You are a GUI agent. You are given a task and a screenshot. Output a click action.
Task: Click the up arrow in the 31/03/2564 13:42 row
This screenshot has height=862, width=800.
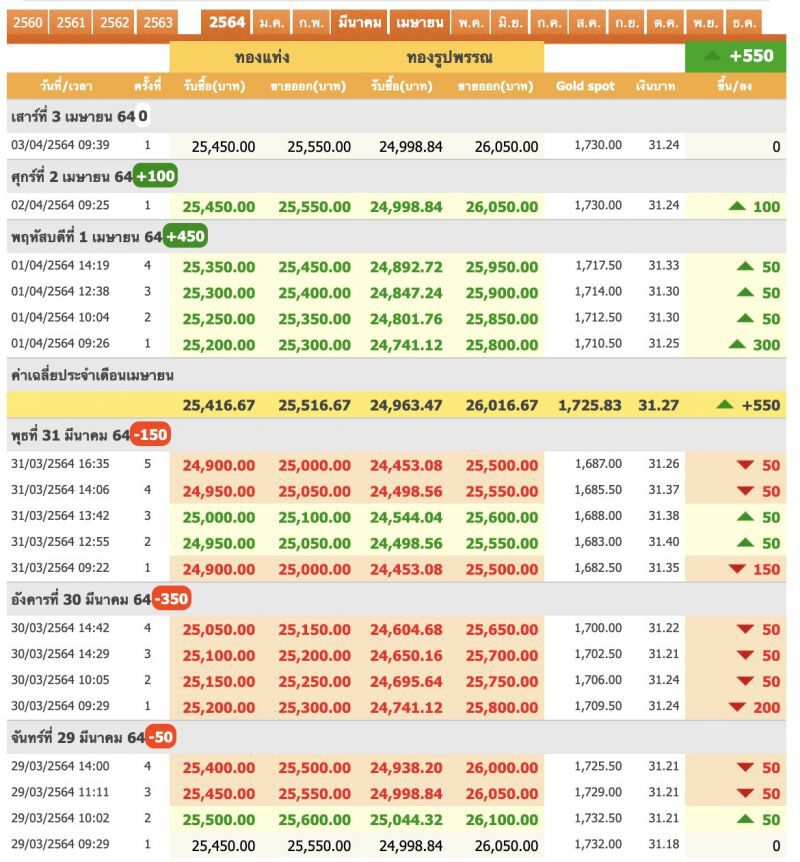coord(745,516)
